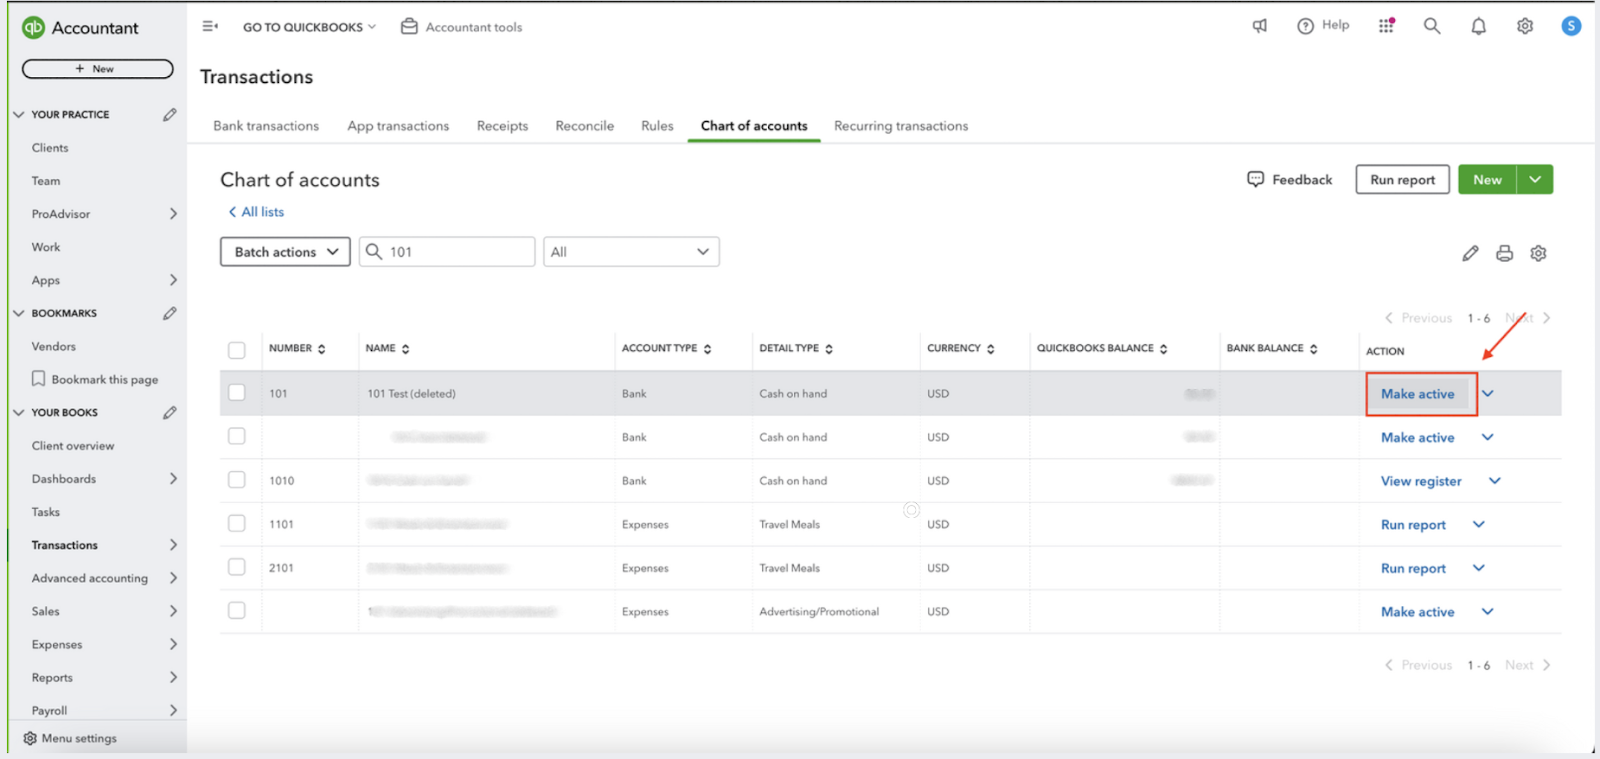
Task: Check the row 2101 checkbox
Action: pyautogui.click(x=237, y=567)
